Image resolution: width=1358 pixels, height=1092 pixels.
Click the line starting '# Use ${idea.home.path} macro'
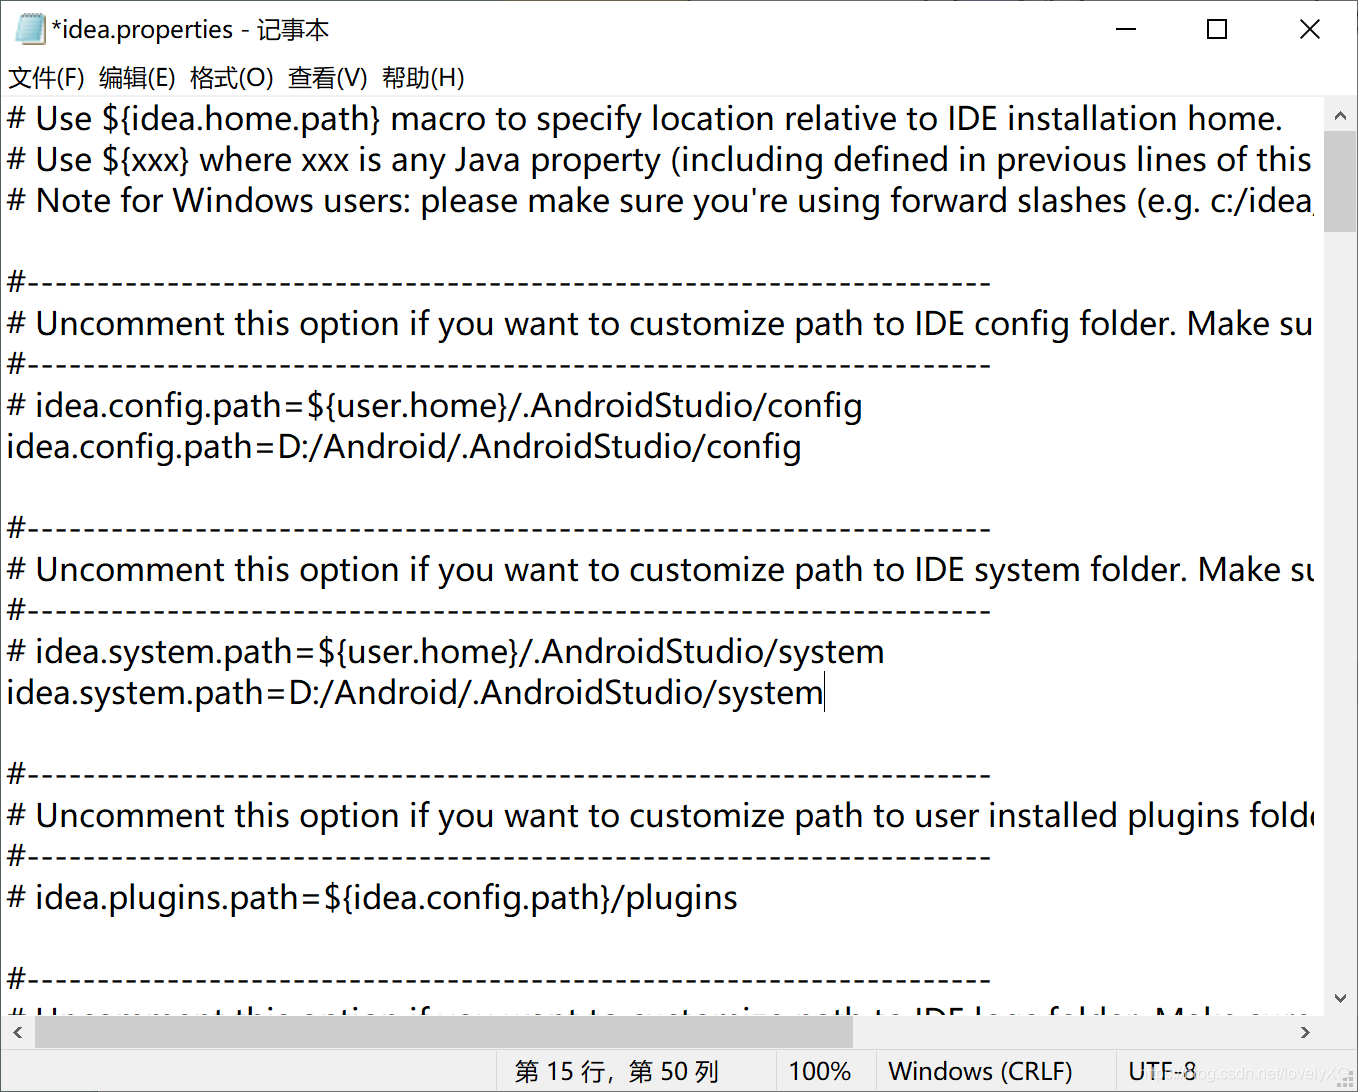tap(644, 118)
